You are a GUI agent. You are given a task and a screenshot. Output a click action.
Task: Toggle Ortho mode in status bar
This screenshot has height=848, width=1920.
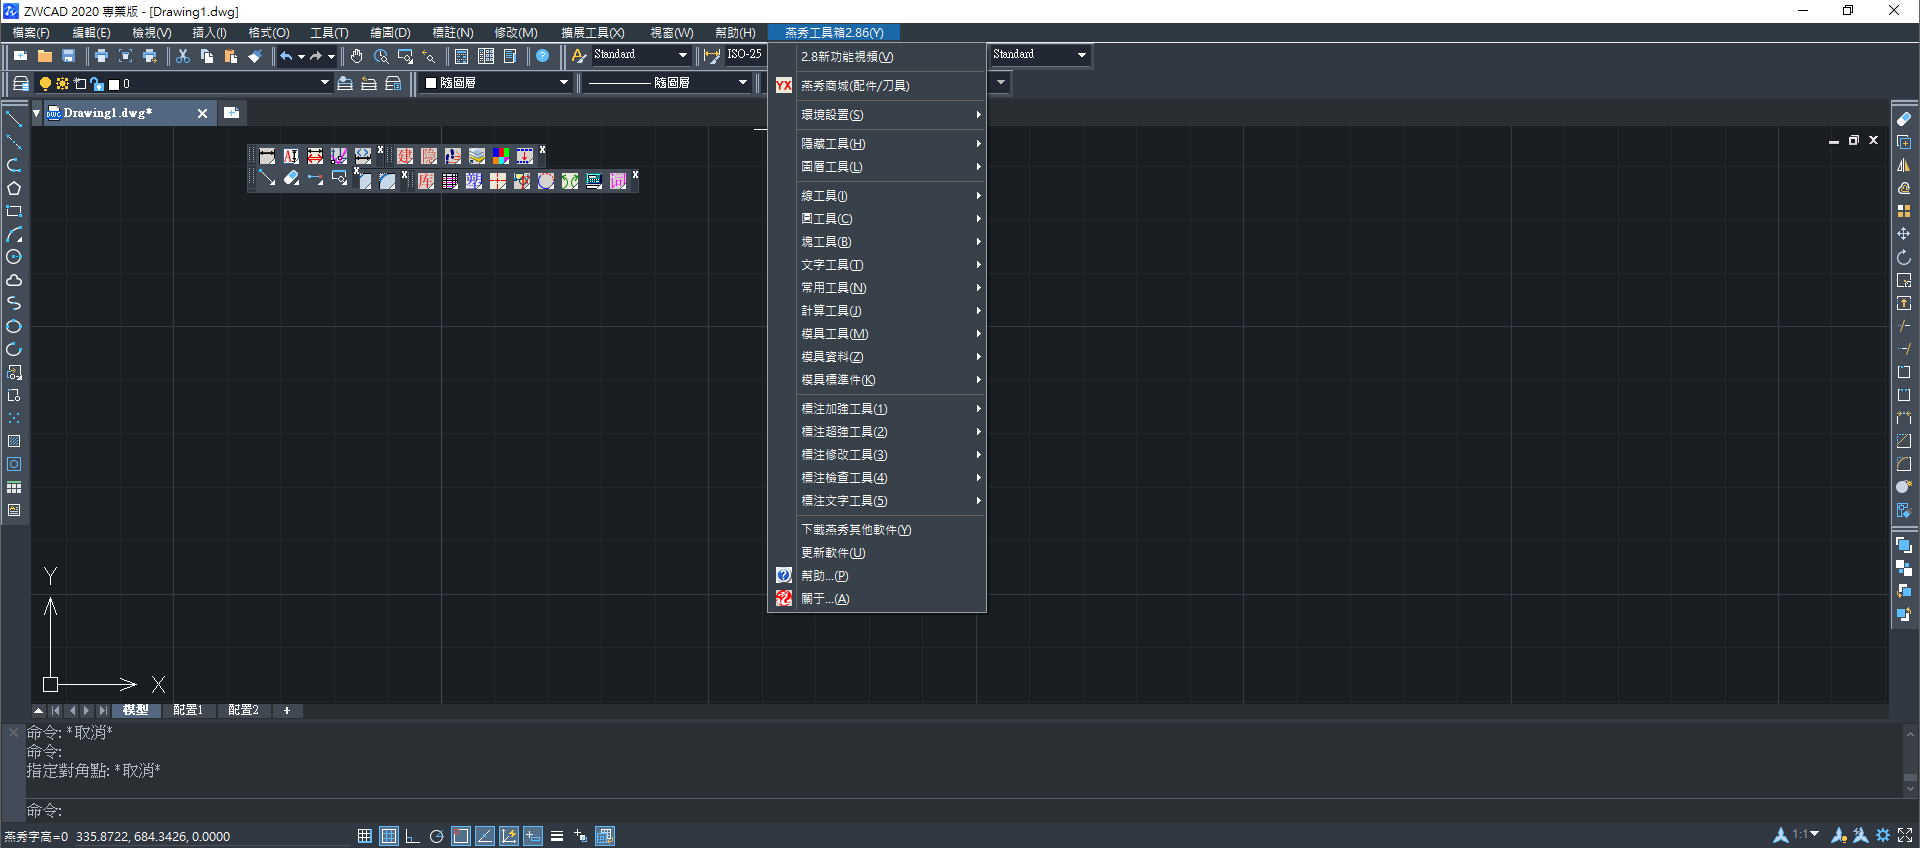tap(412, 836)
